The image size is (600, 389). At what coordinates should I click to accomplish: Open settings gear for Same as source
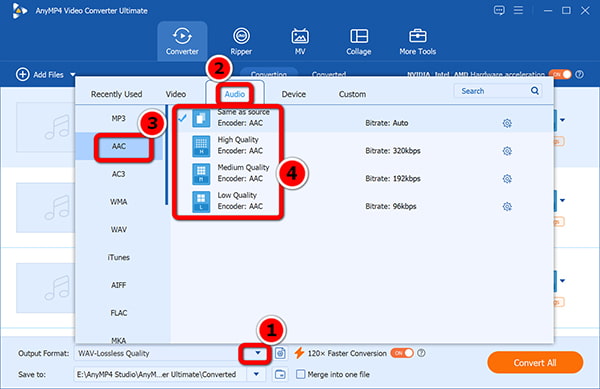coord(507,123)
